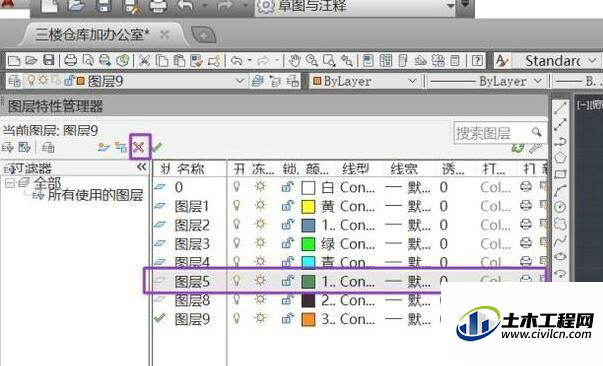Toggle the lock icon for 图层1
The height and width of the screenshot is (366, 603).
pos(287,206)
